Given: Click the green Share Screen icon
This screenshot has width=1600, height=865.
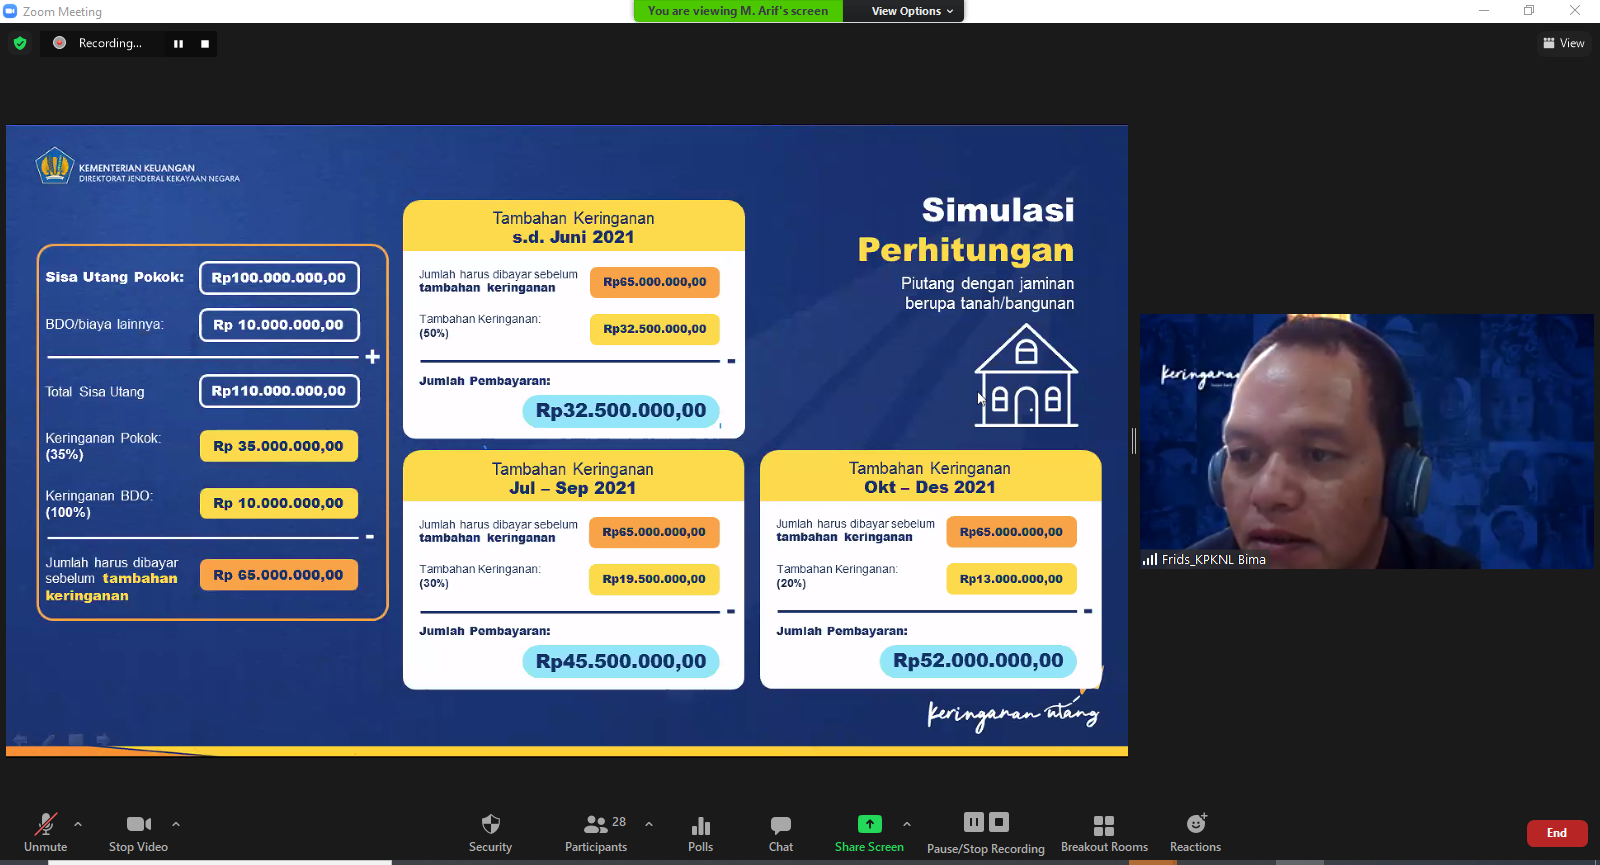Looking at the screenshot, I should (869, 824).
